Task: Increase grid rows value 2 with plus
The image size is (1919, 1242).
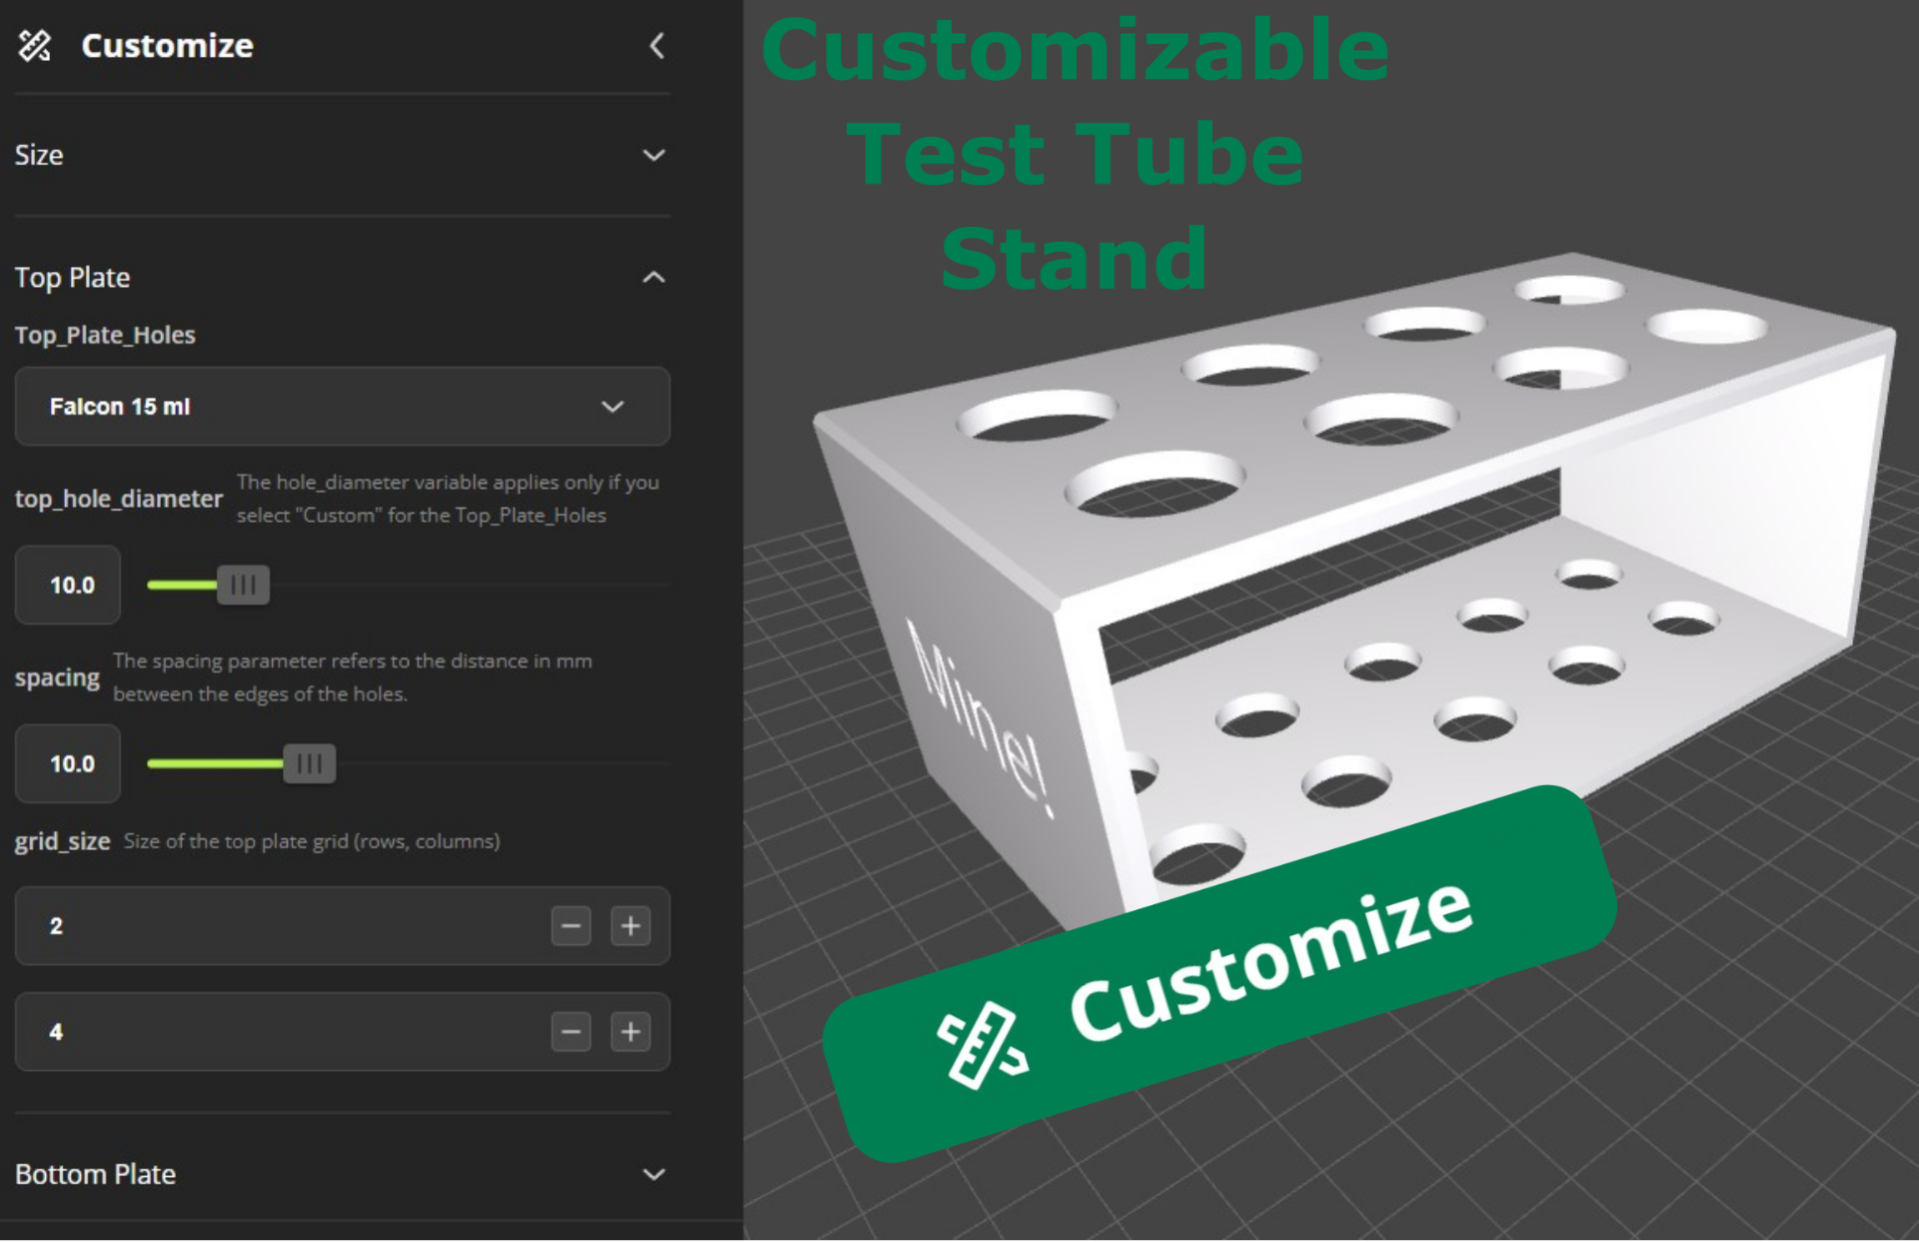Action: 630,926
